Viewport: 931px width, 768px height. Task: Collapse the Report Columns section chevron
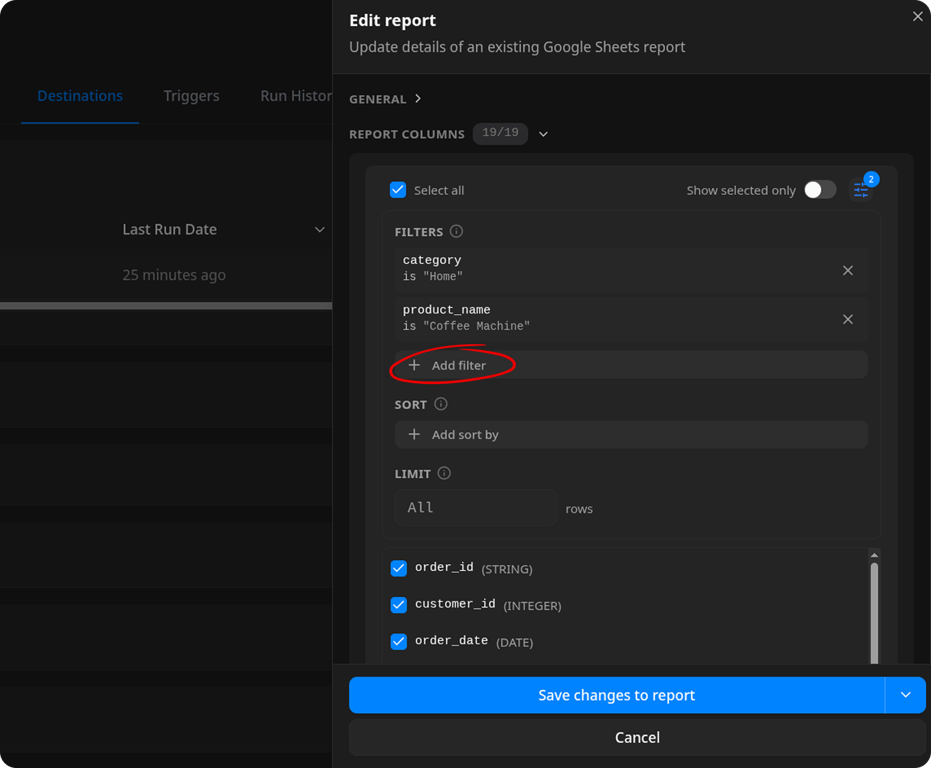point(543,134)
